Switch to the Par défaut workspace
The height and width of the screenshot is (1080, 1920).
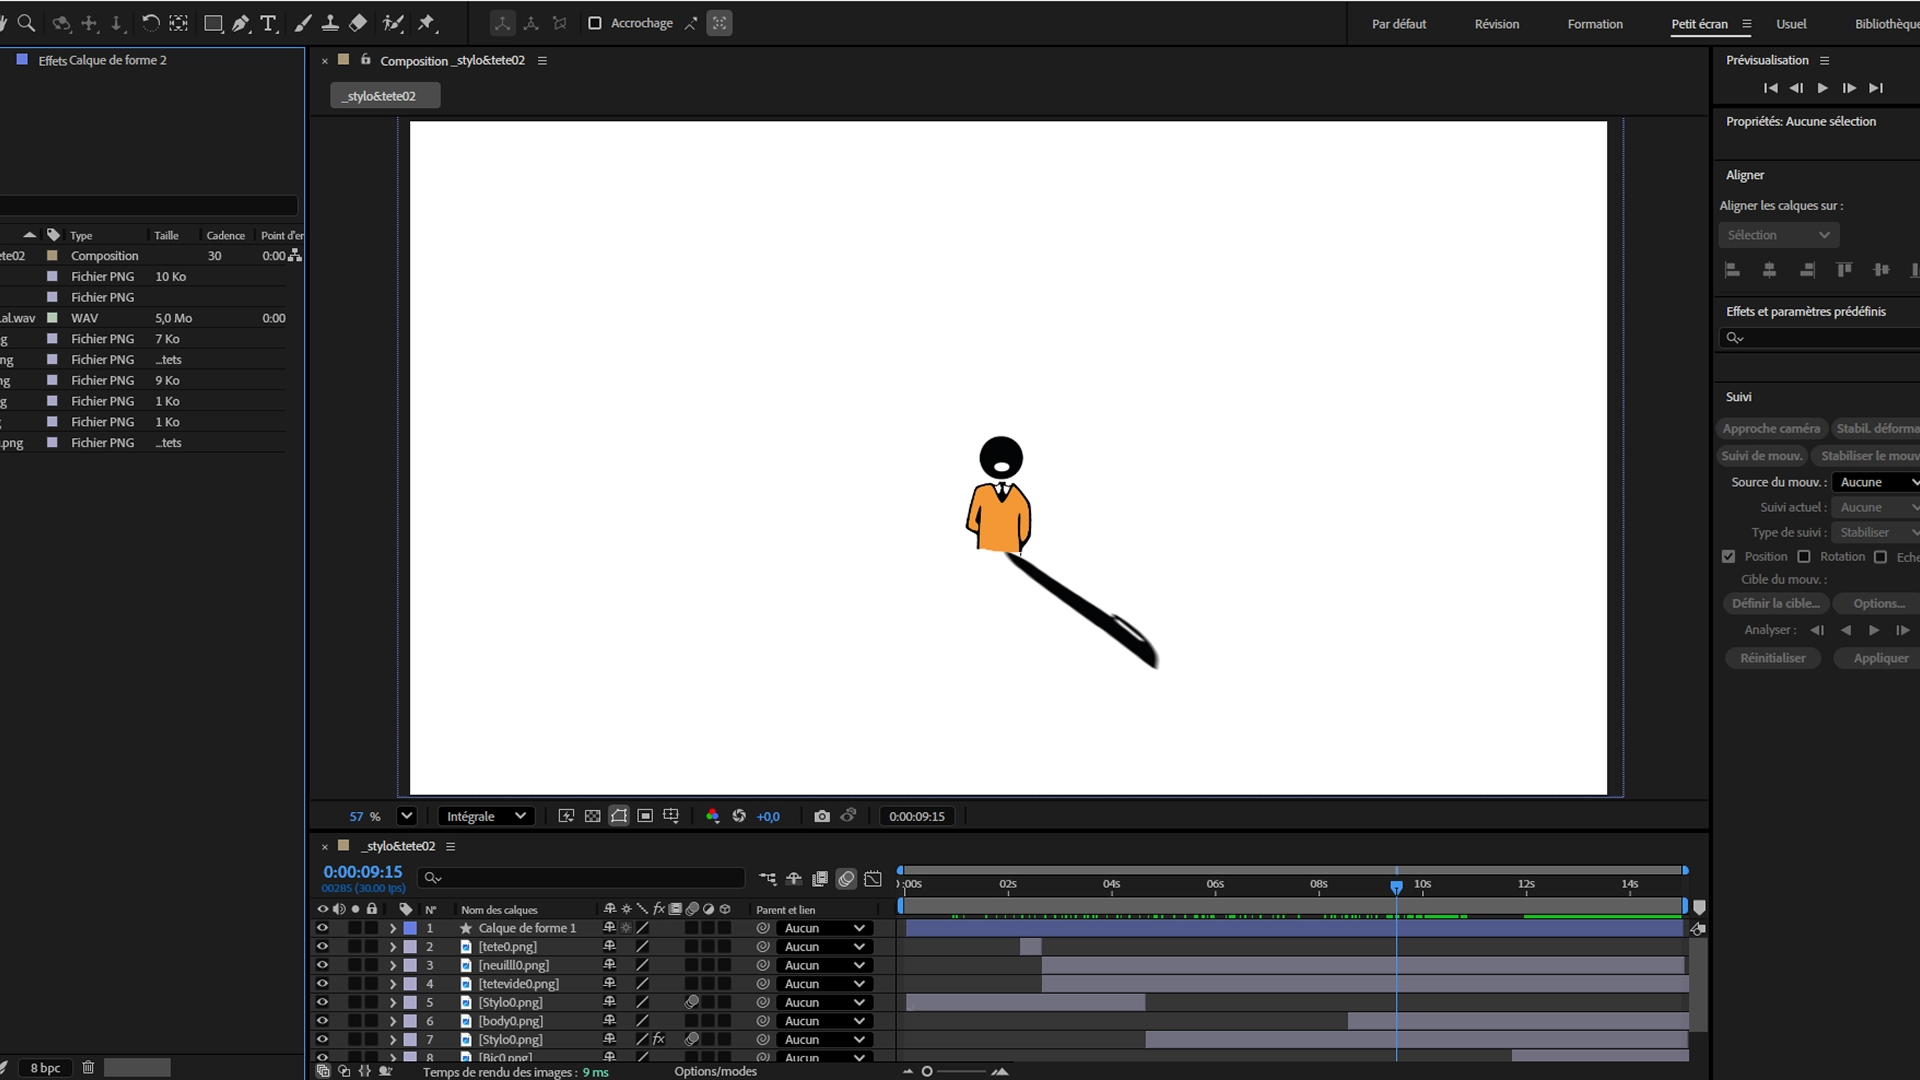[x=1399, y=24]
